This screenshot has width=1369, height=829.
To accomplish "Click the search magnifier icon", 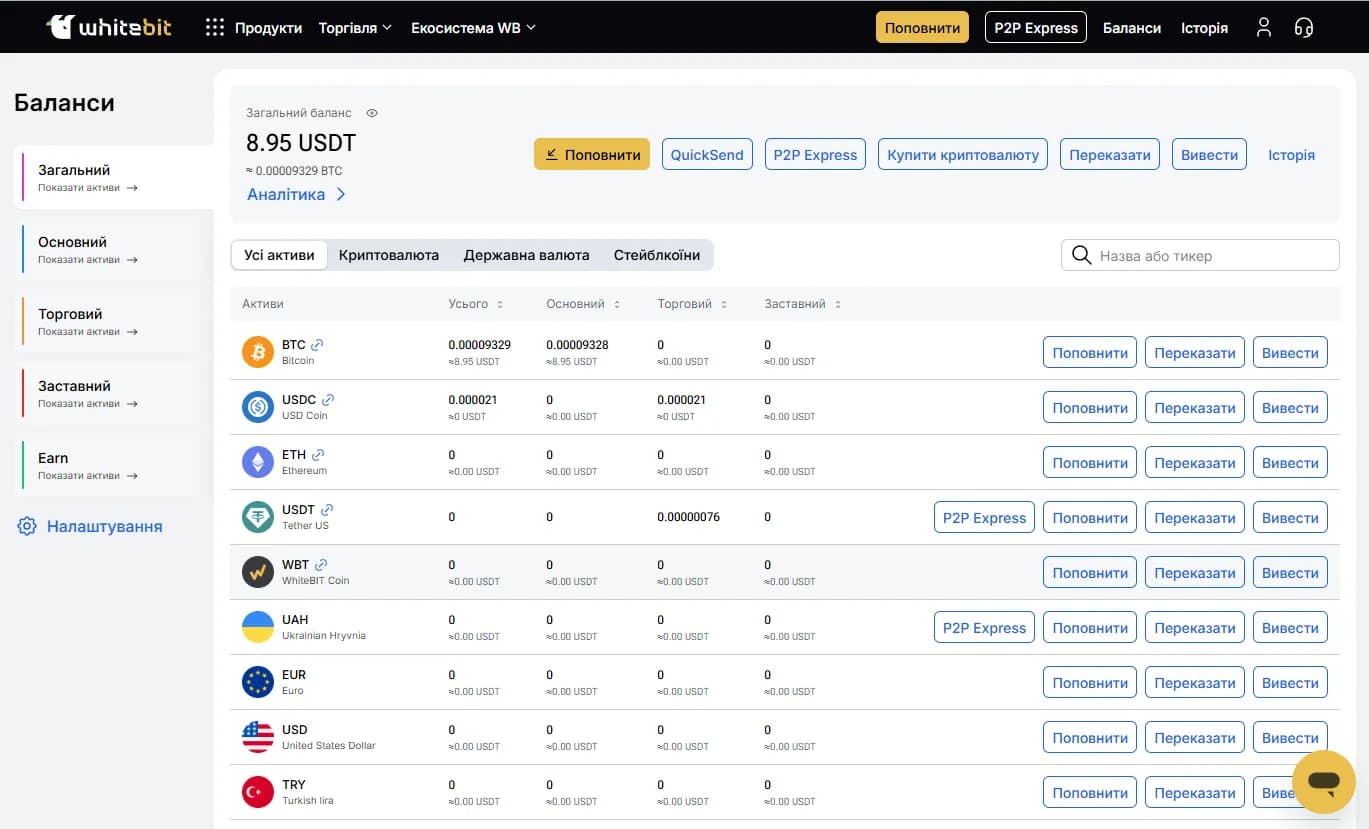I will [1081, 255].
